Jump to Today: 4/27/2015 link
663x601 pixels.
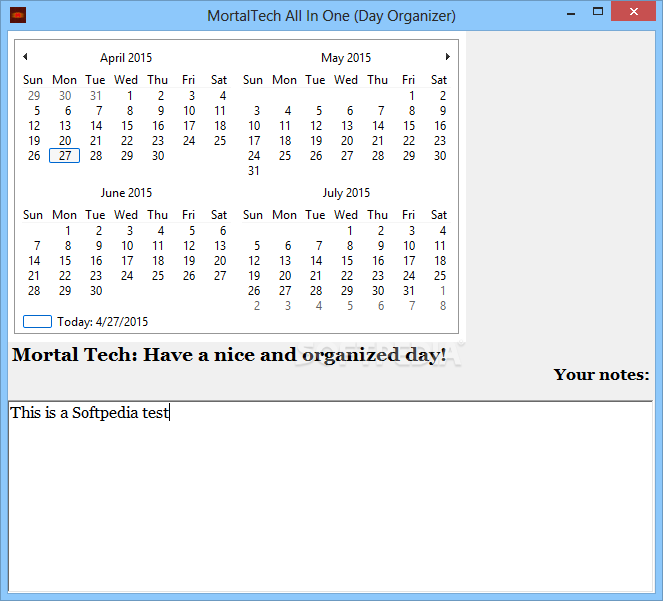click(103, 322)
